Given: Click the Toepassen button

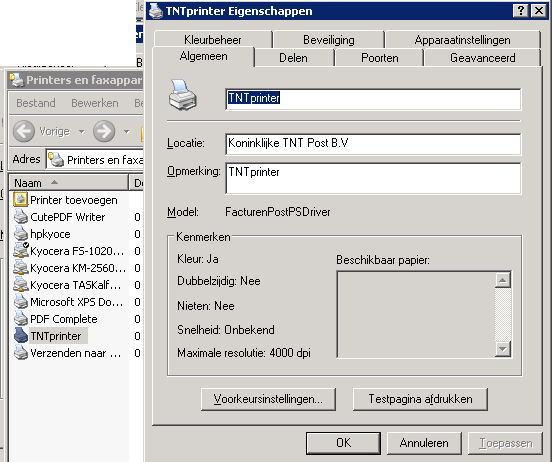Looking at the screenshot, I should coord(506,443).
